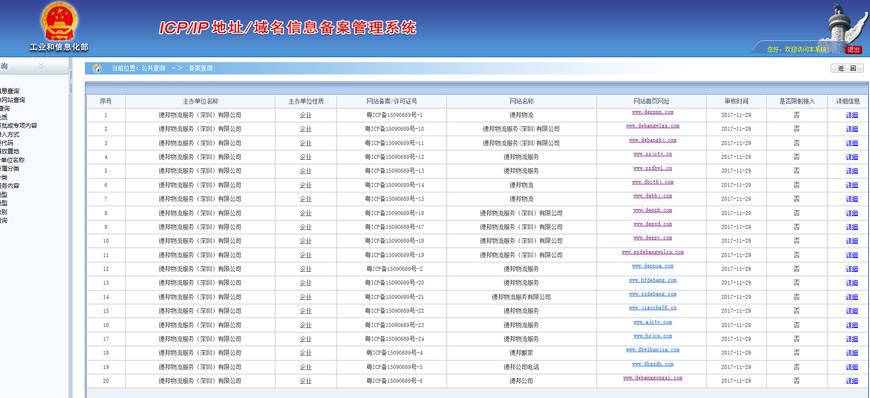Click website name 德邦物流服务有限公司 in row 14

click(x=522, y=297)
